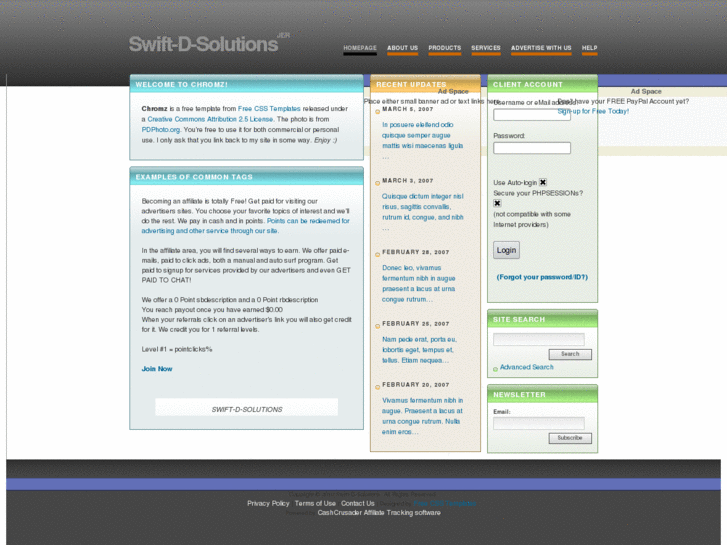This screenshot has height=545, width=727.
Task: Click the Site Search heading
Action: click(519, 319)
